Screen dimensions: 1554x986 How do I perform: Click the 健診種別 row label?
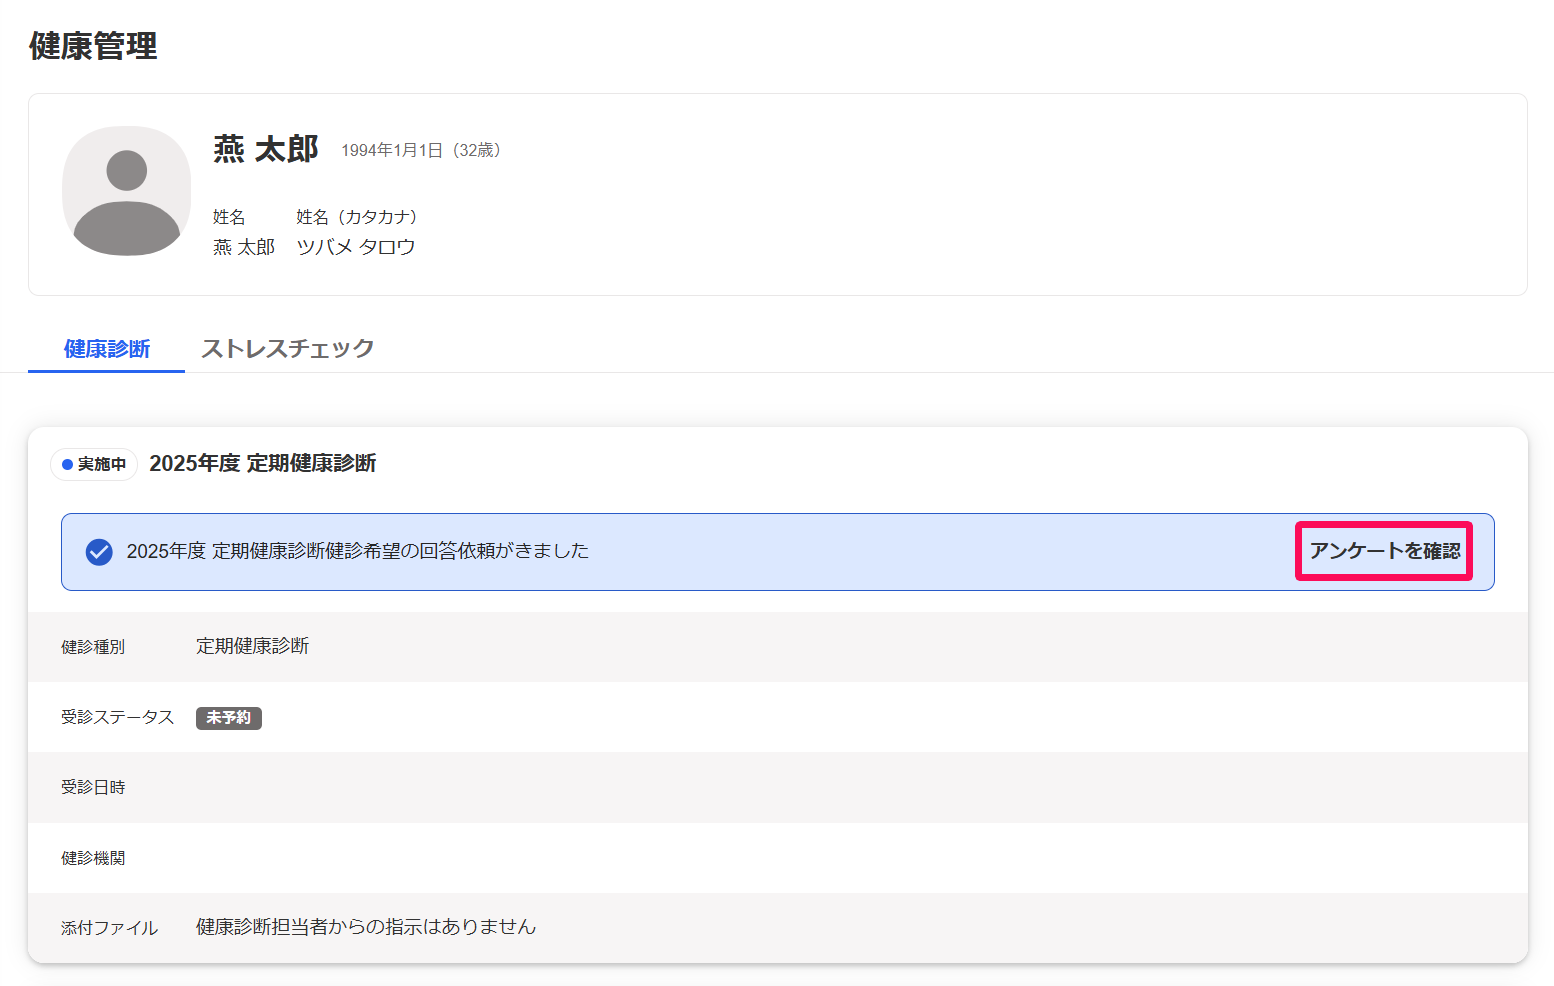pos(93,647)
